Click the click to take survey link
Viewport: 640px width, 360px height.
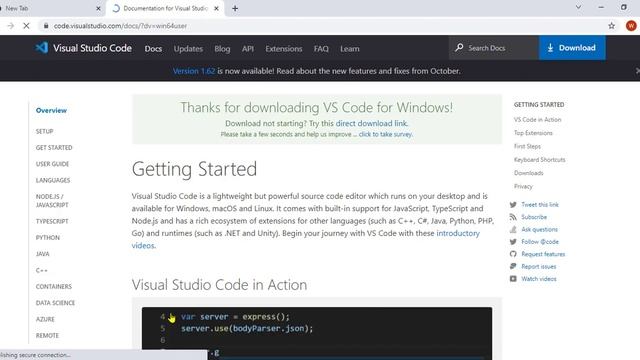click(x=385, y=134)
